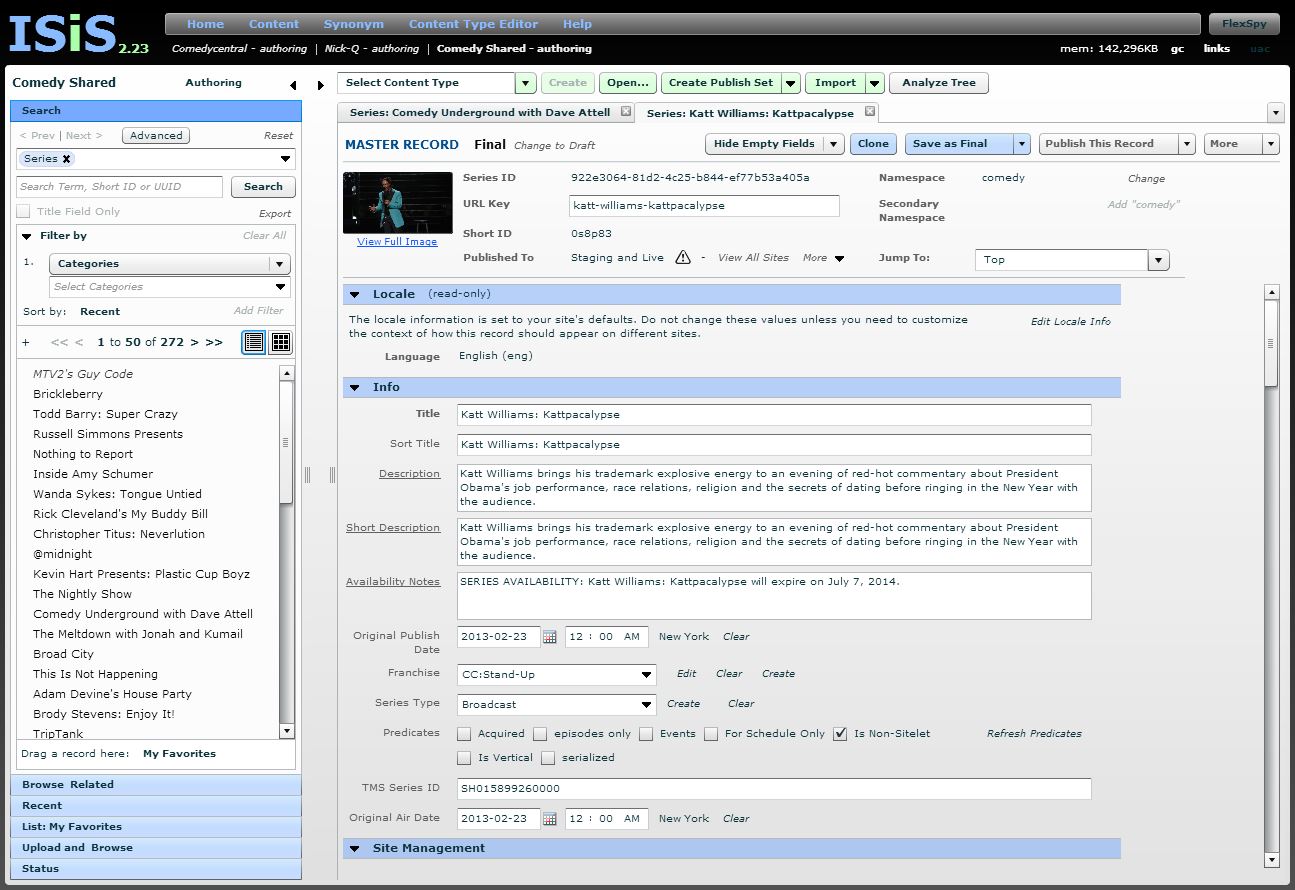Open calendar for Original Publish Date
Image resolution: width=1295 pixels, height=890 pixels.
point(550,637)
